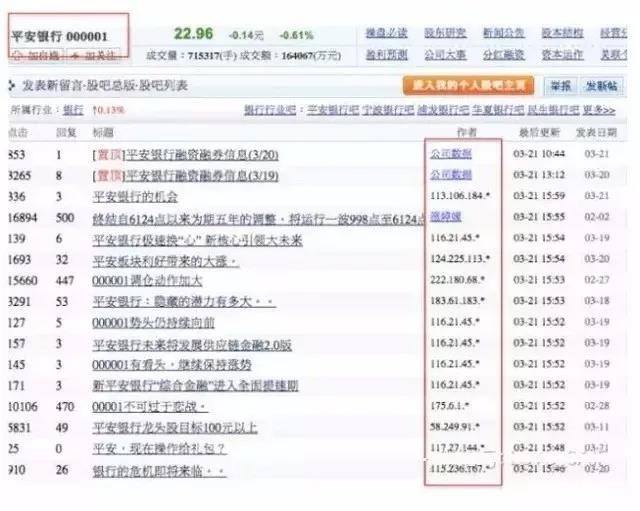Open the thread 平安银行极速换"心" 新核心引领大未来
Screen dimensions: 640x511
(198, 240)
